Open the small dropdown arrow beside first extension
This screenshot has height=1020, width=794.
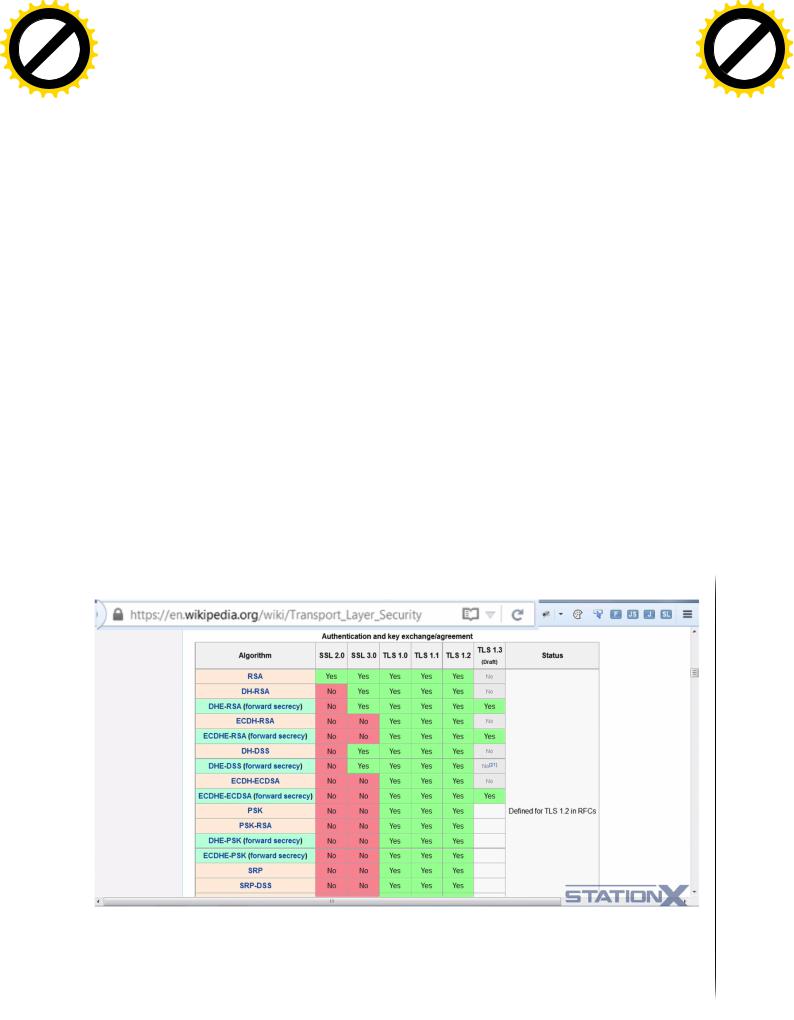(x=561, y=614)
